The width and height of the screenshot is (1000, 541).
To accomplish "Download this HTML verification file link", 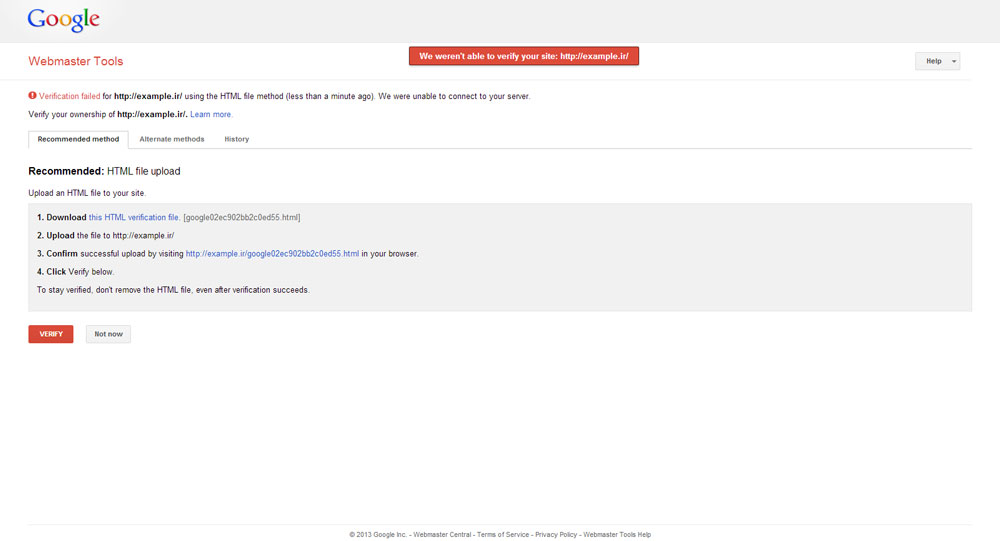I will click(133, 218).
